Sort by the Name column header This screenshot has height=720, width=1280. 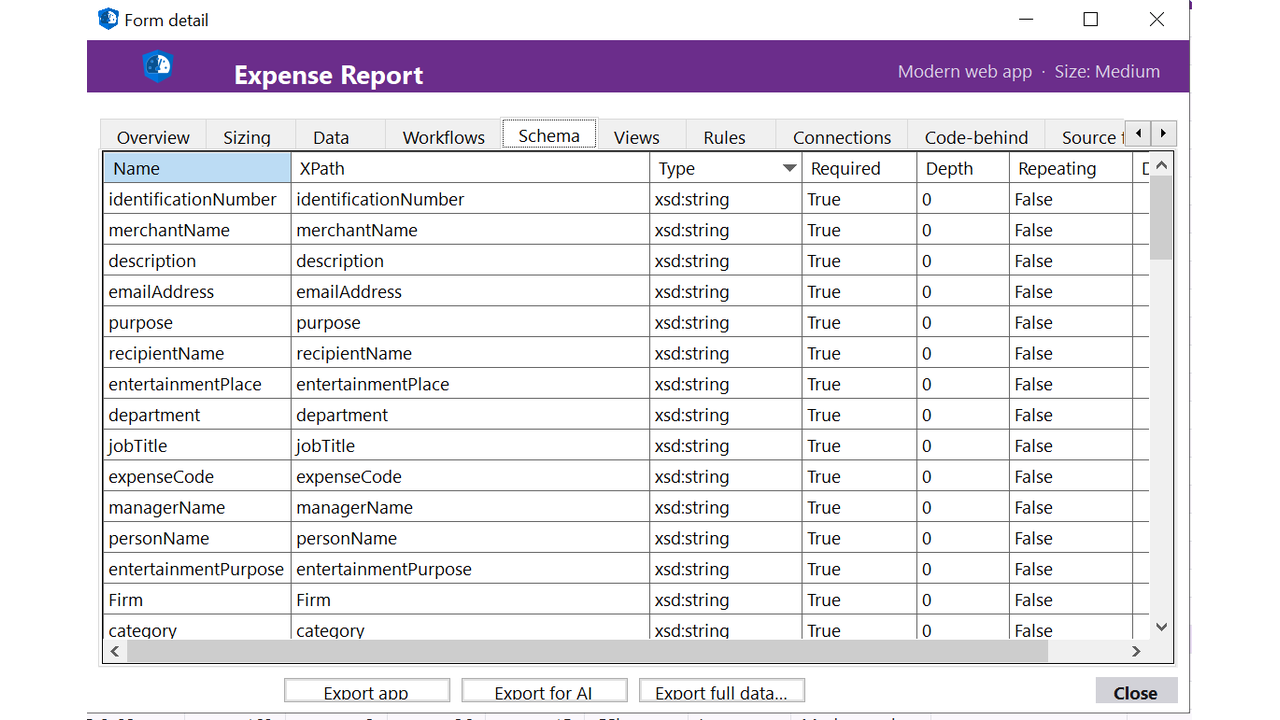click(x=197, y=168)
